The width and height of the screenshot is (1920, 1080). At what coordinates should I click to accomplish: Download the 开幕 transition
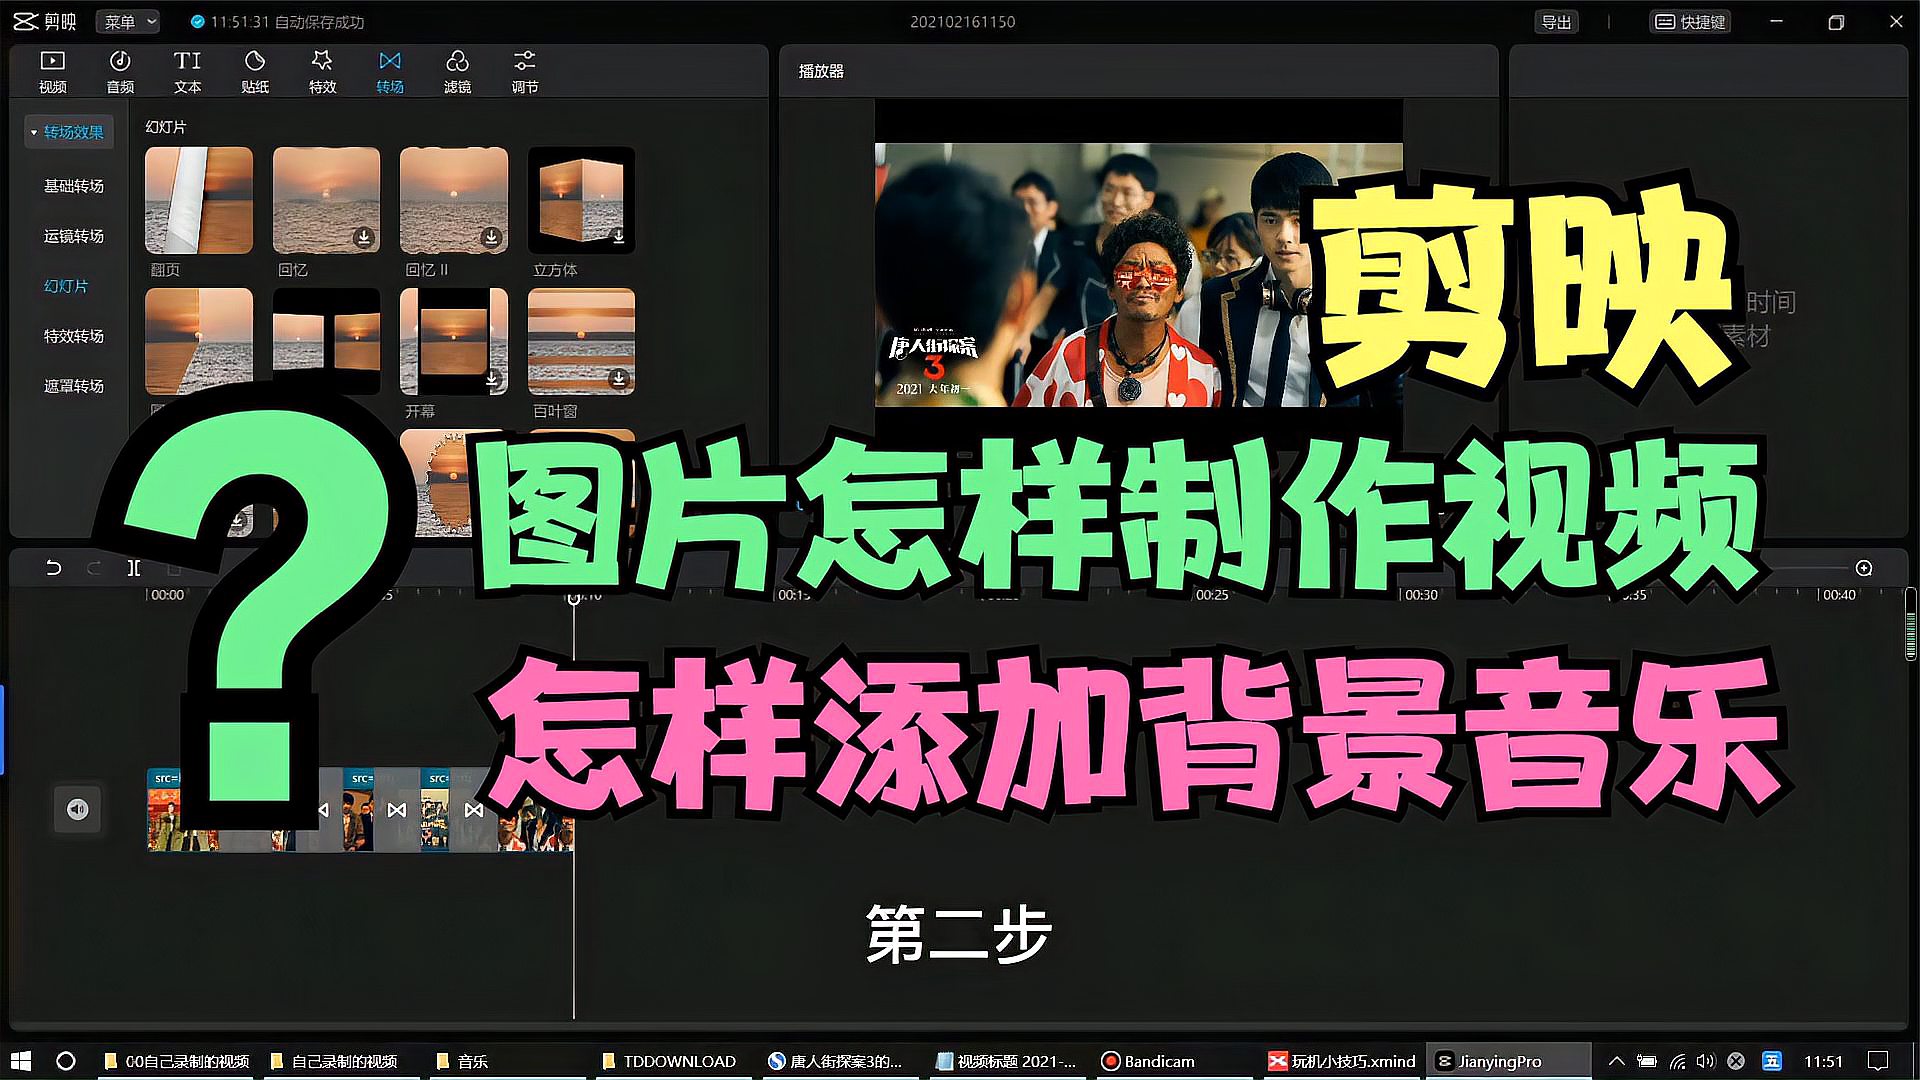pos(492,379)
